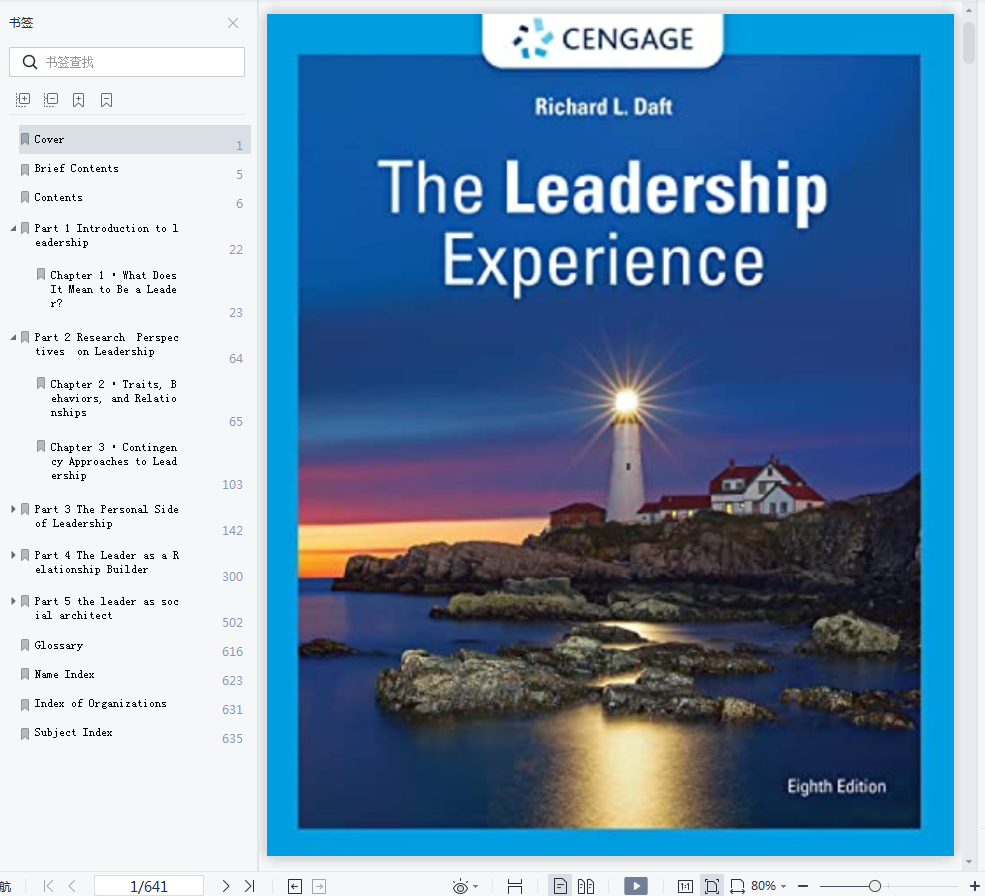Jump to Chapter 3 Contingency Approaches bookmark
Screen dimensions: 985x896
click(x=113, y=461)
